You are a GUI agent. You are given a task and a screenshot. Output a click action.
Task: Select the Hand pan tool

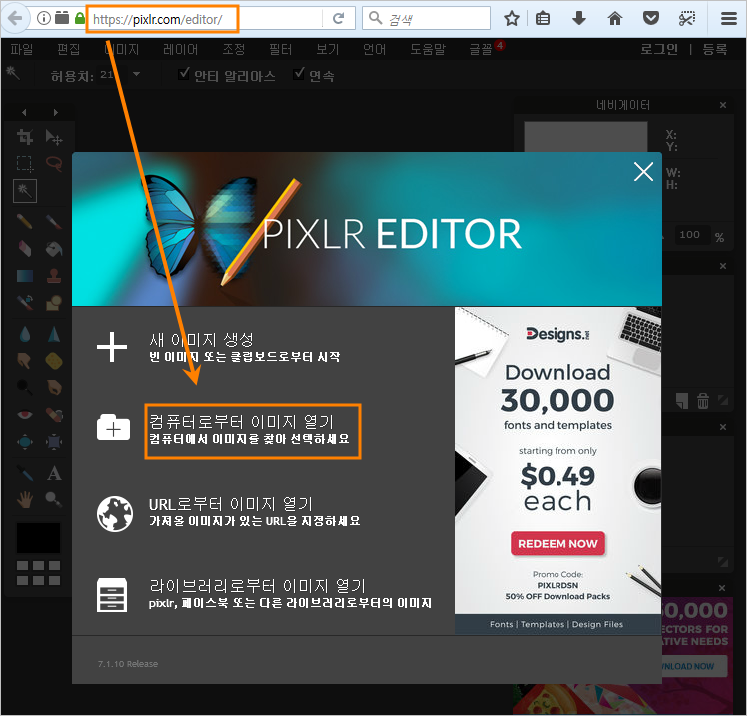click(25, 499)
